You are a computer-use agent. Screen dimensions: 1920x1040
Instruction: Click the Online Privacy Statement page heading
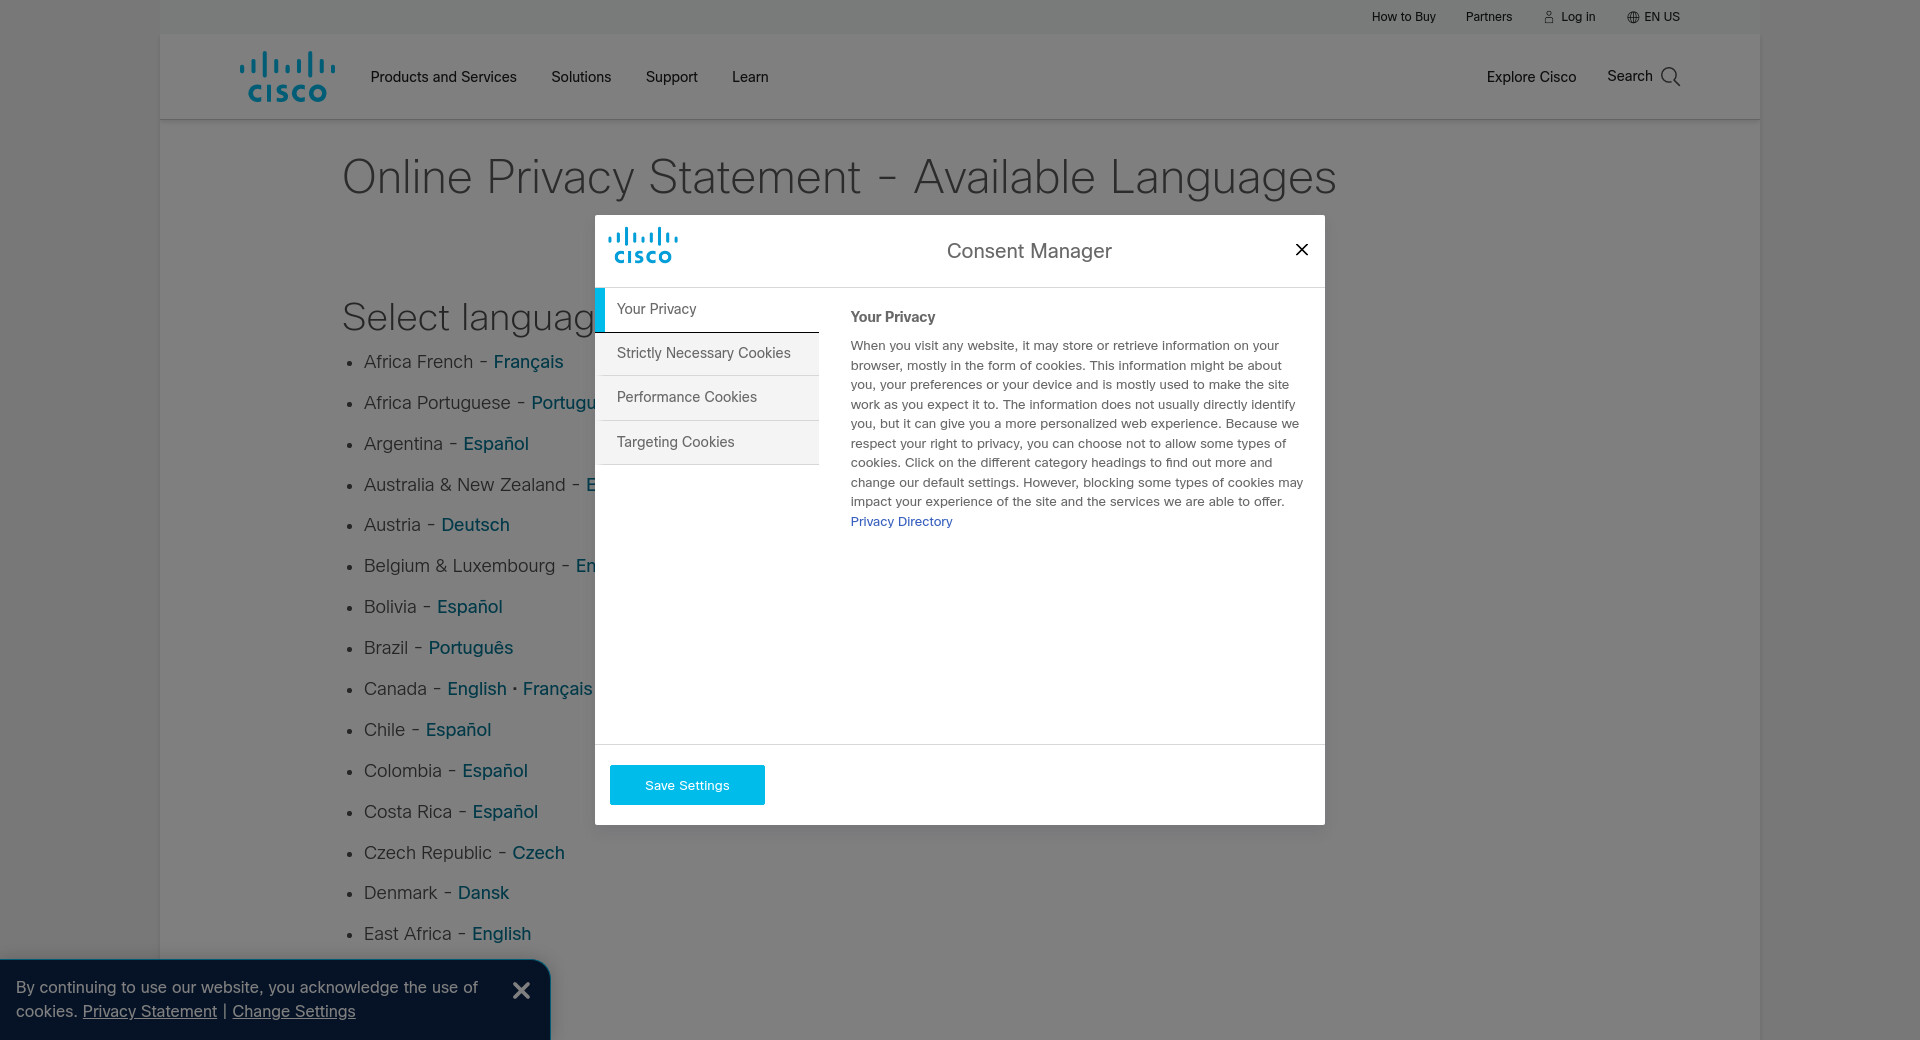(839, 178)
